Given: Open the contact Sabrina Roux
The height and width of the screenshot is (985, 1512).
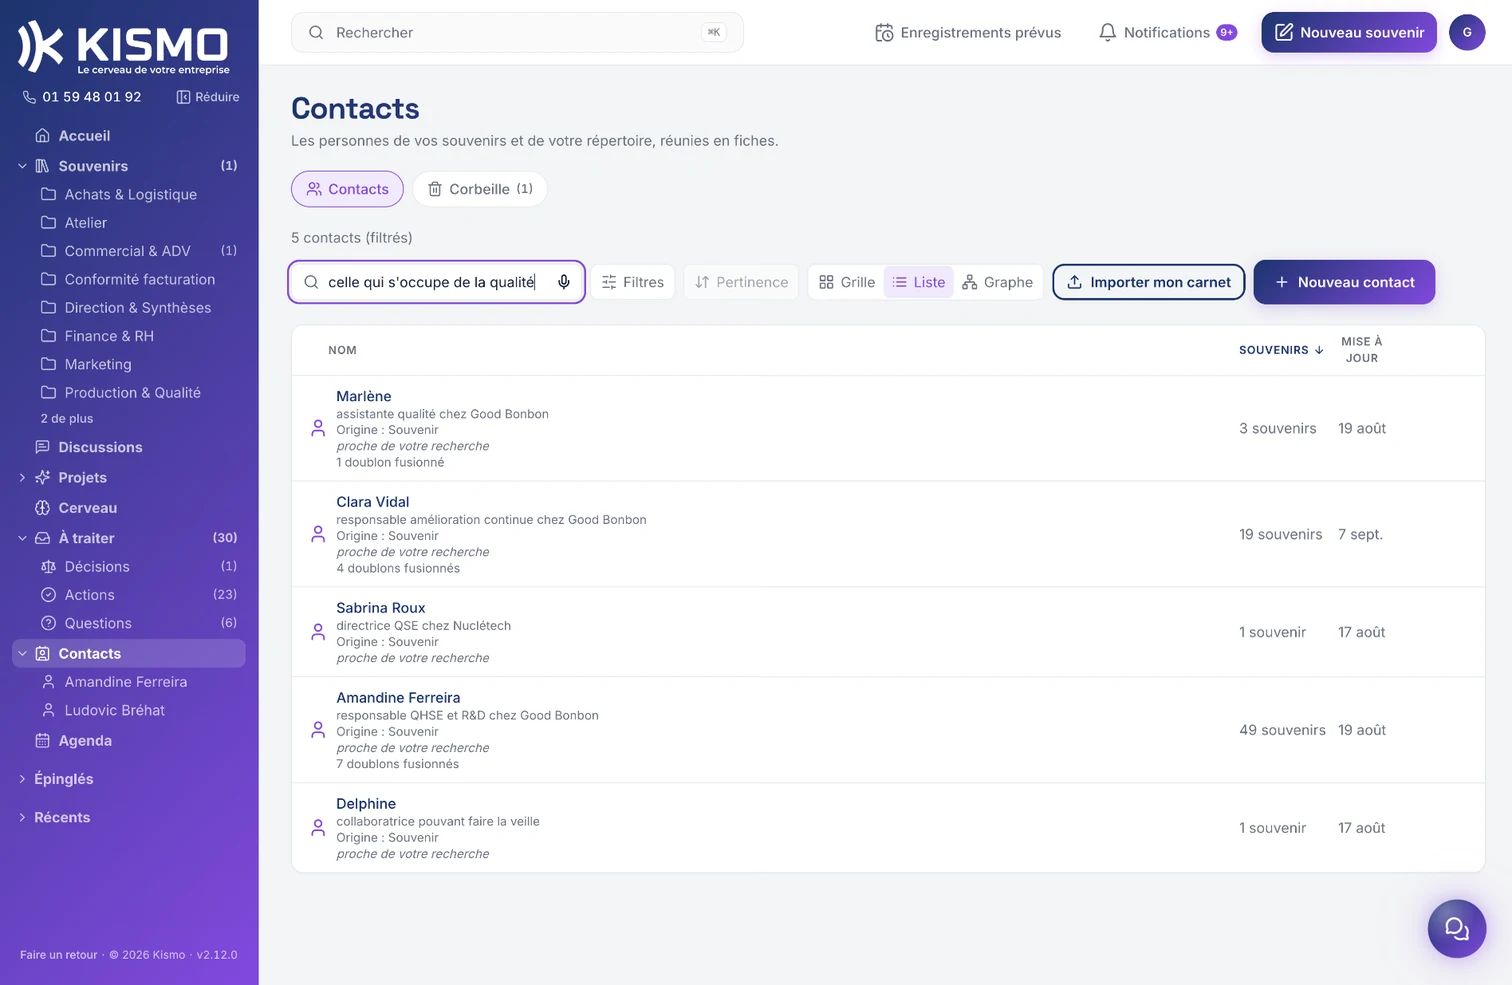Looking at the screenshot, I should tap(381, 608).
